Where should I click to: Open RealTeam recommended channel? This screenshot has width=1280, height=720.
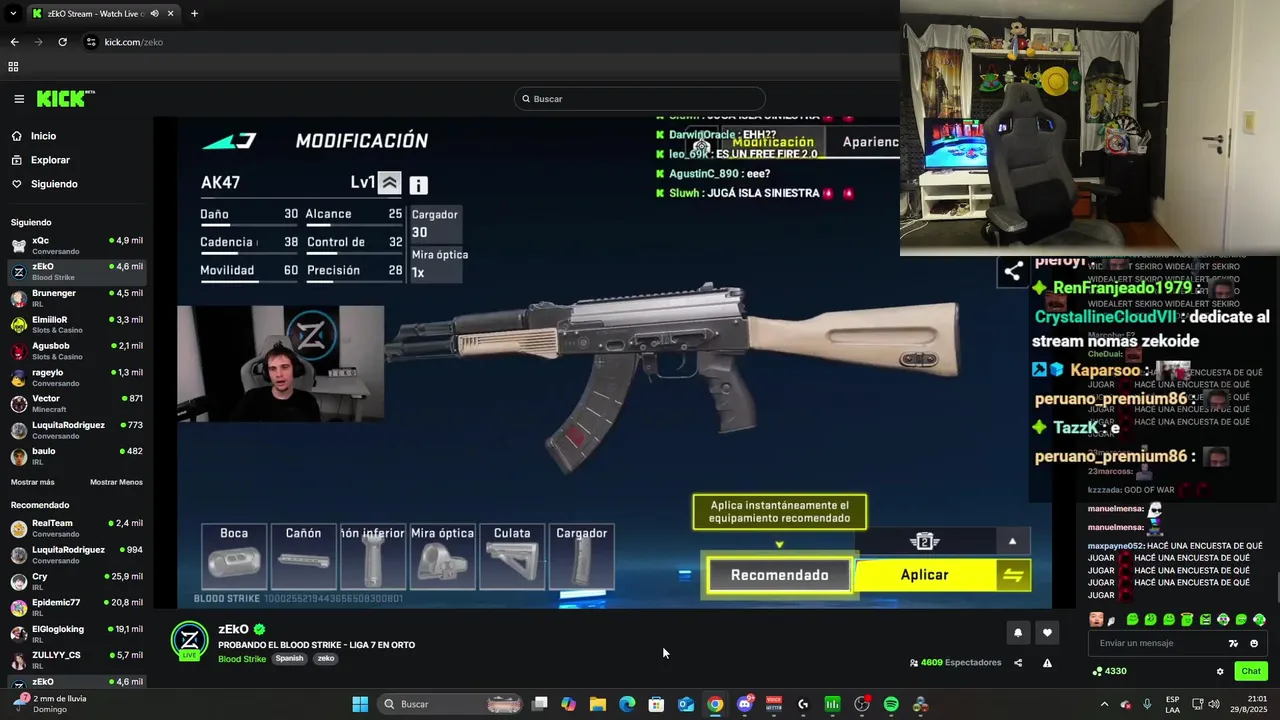point(76,528)
